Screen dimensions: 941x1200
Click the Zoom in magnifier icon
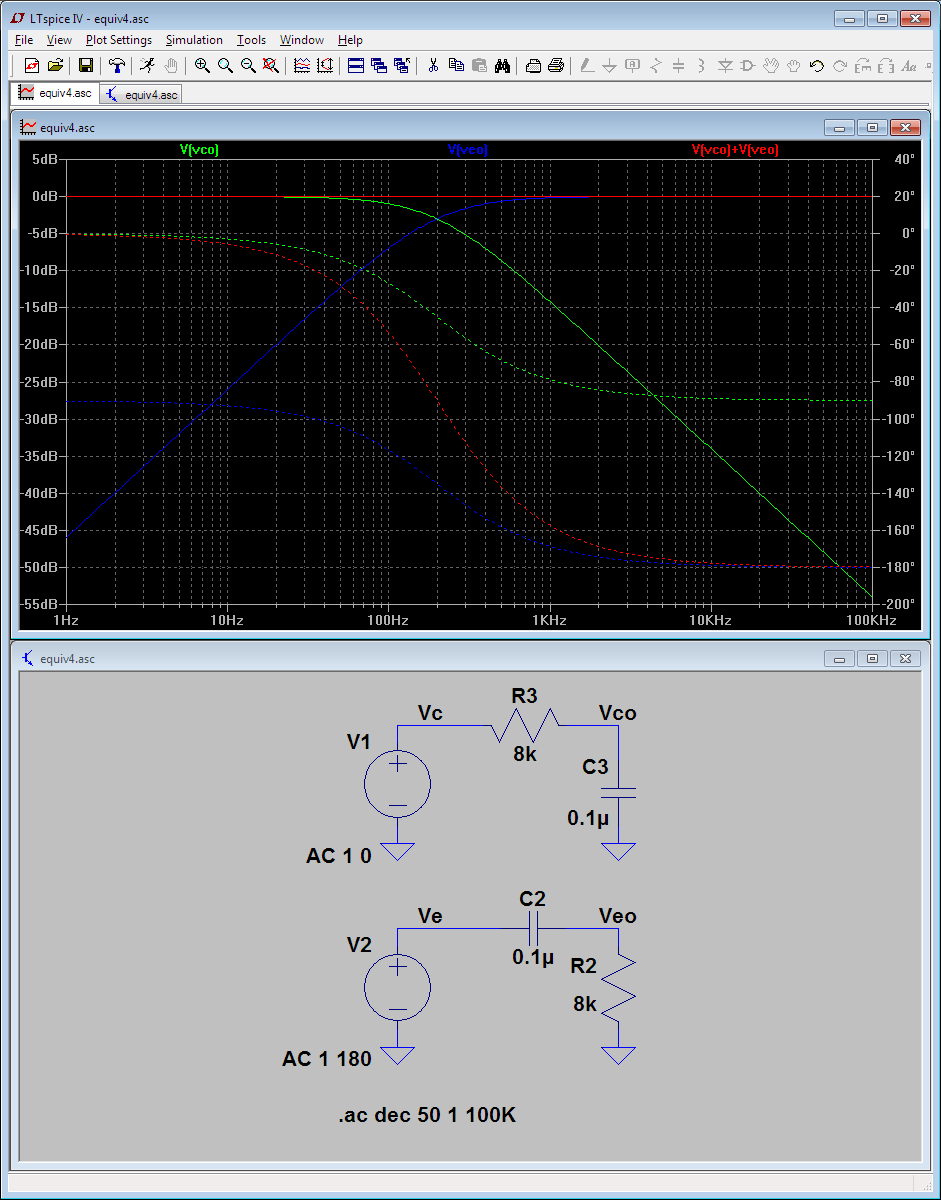click(202, 65)
